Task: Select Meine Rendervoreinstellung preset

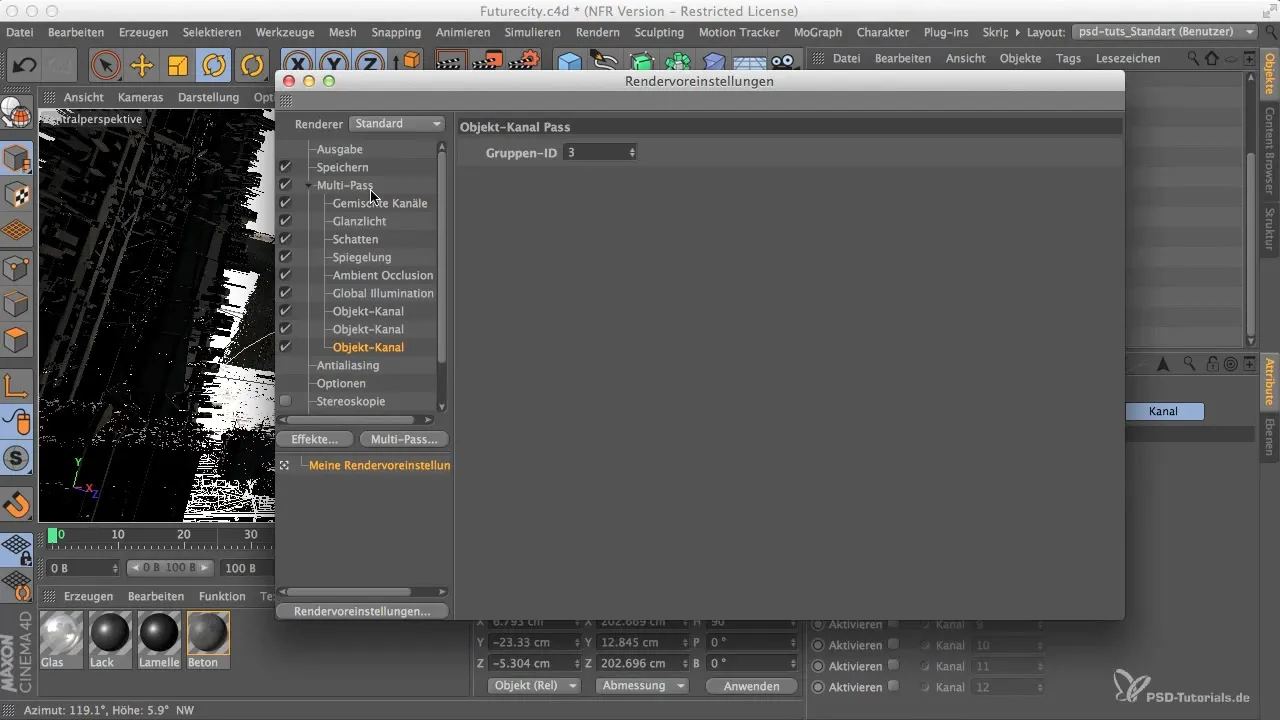Action: (x=379, y=465)
